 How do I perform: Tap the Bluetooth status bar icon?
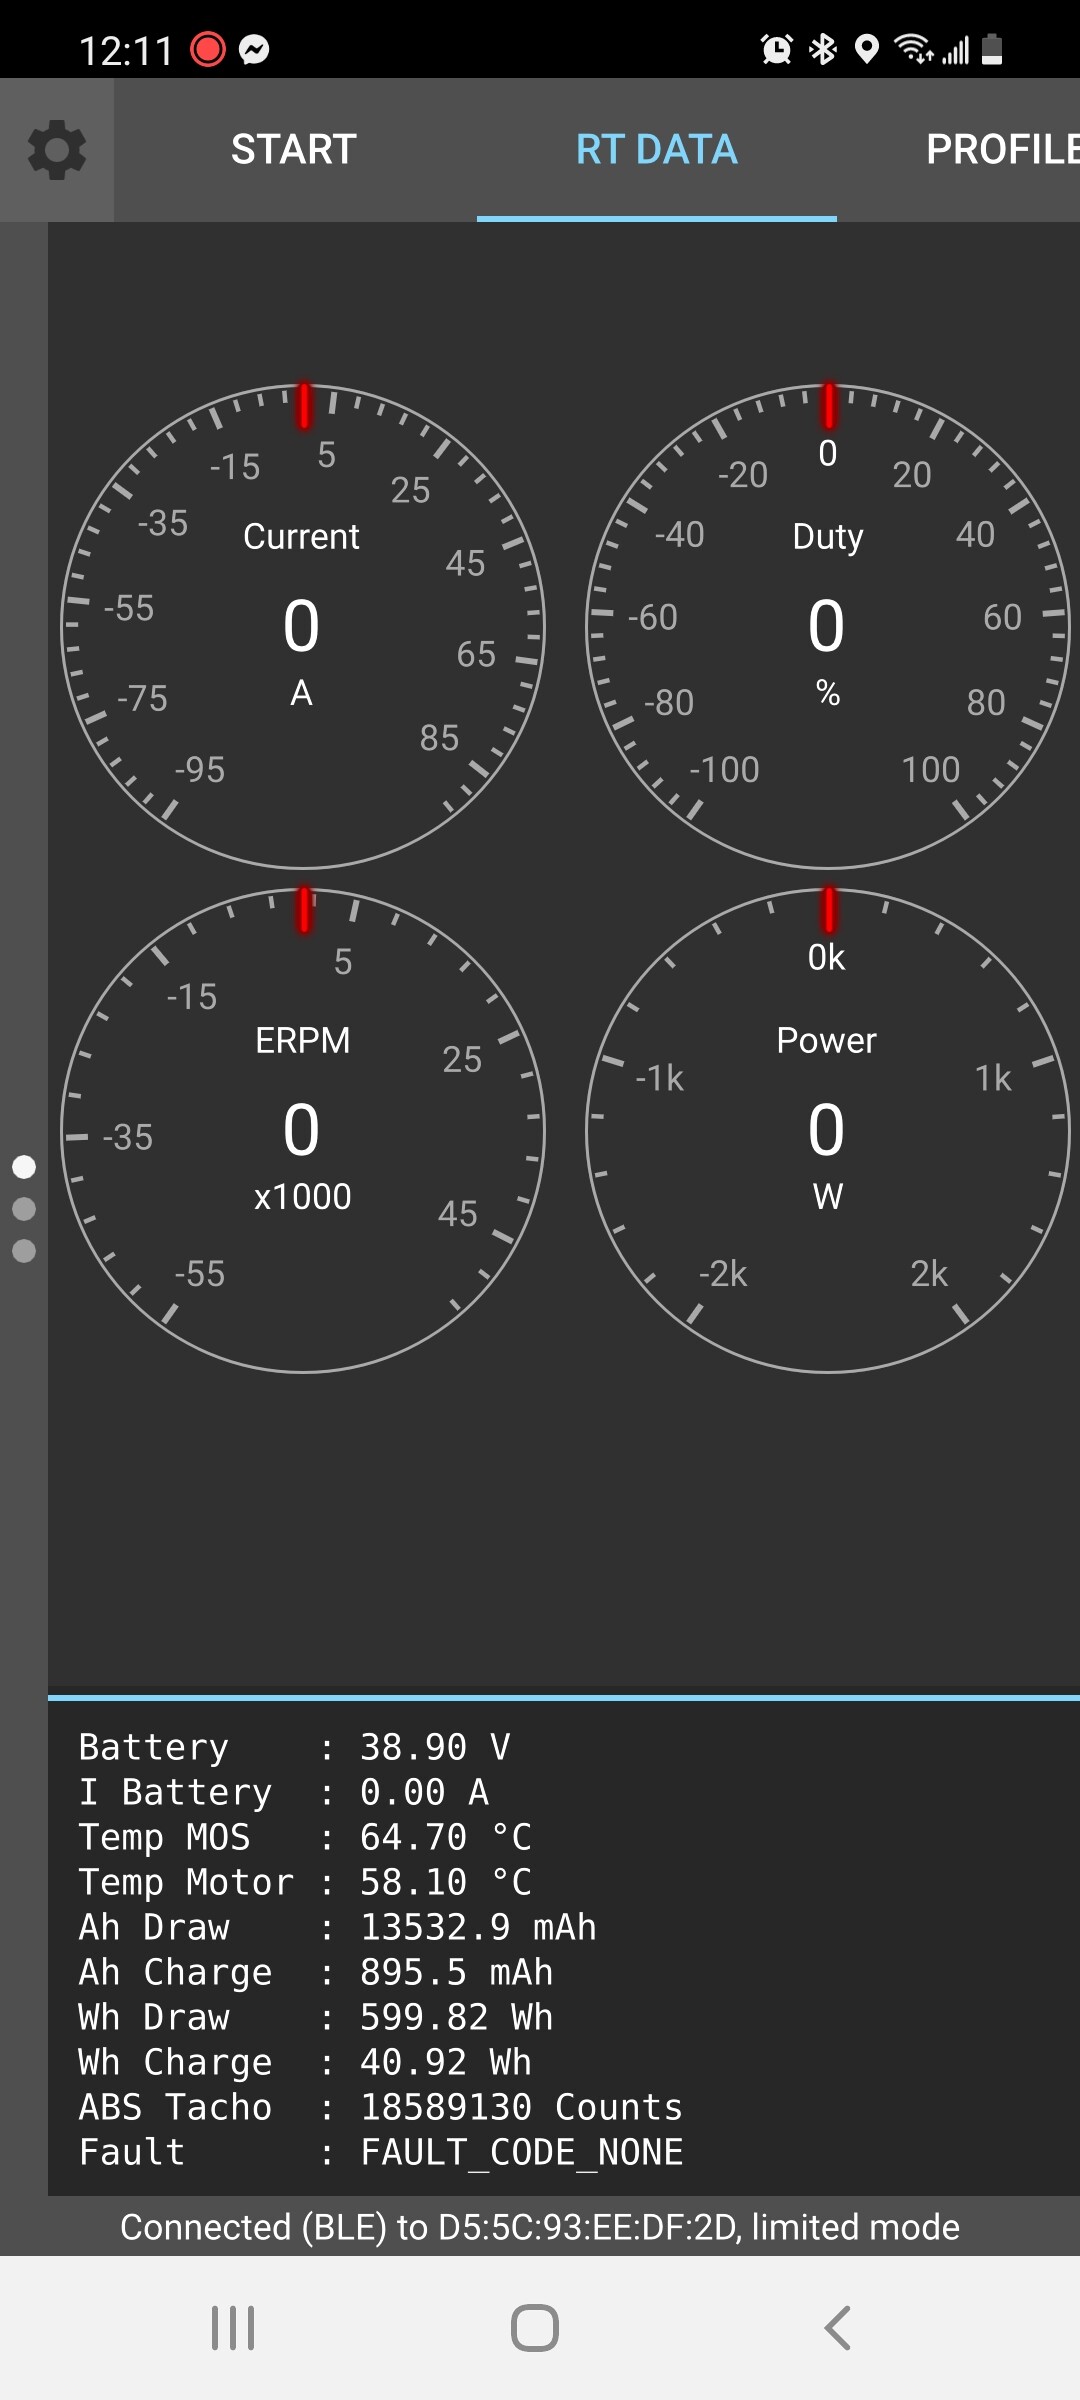click(823, 49)
